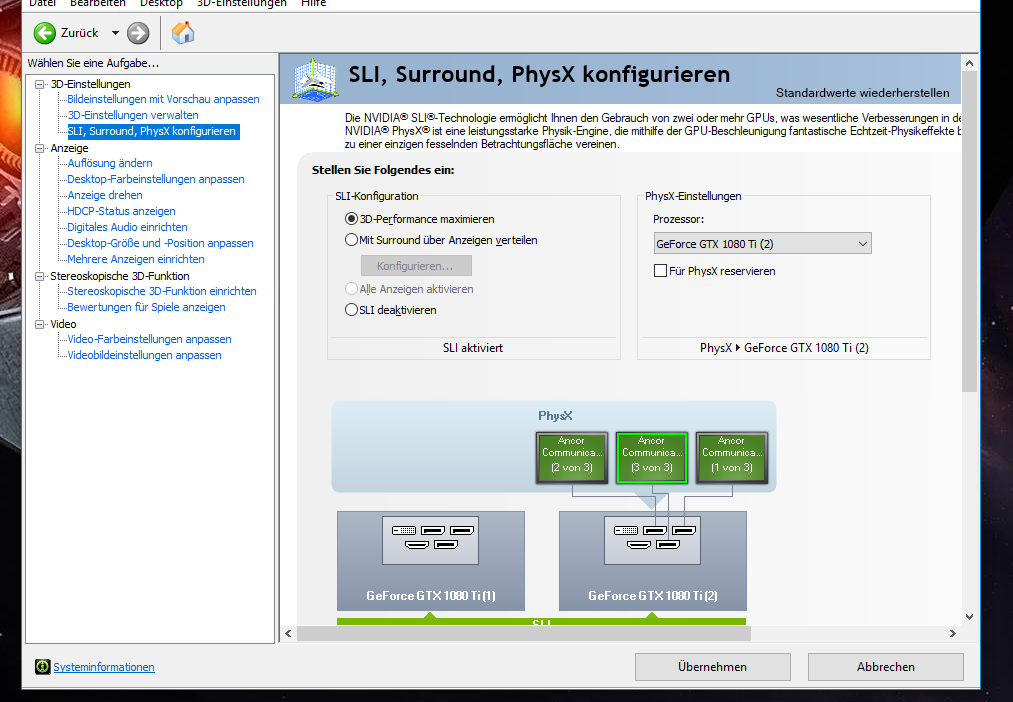Open Digitales Audio einrichten page
This screenshot has width=1013, height=702.
pyautogui.click(x=127, y=227)
